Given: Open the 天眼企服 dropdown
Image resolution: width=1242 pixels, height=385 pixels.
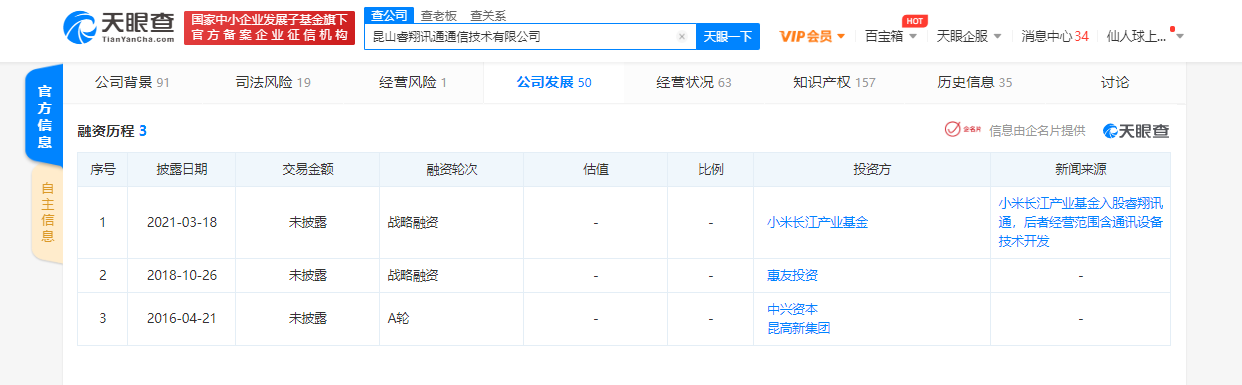Looking at the screenshot, I should (x=968, y=36).
